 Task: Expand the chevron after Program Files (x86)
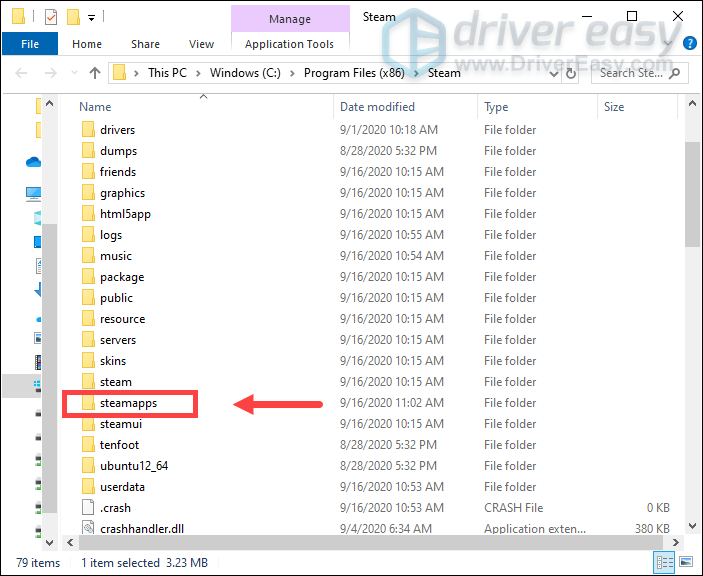coord(416,73)
